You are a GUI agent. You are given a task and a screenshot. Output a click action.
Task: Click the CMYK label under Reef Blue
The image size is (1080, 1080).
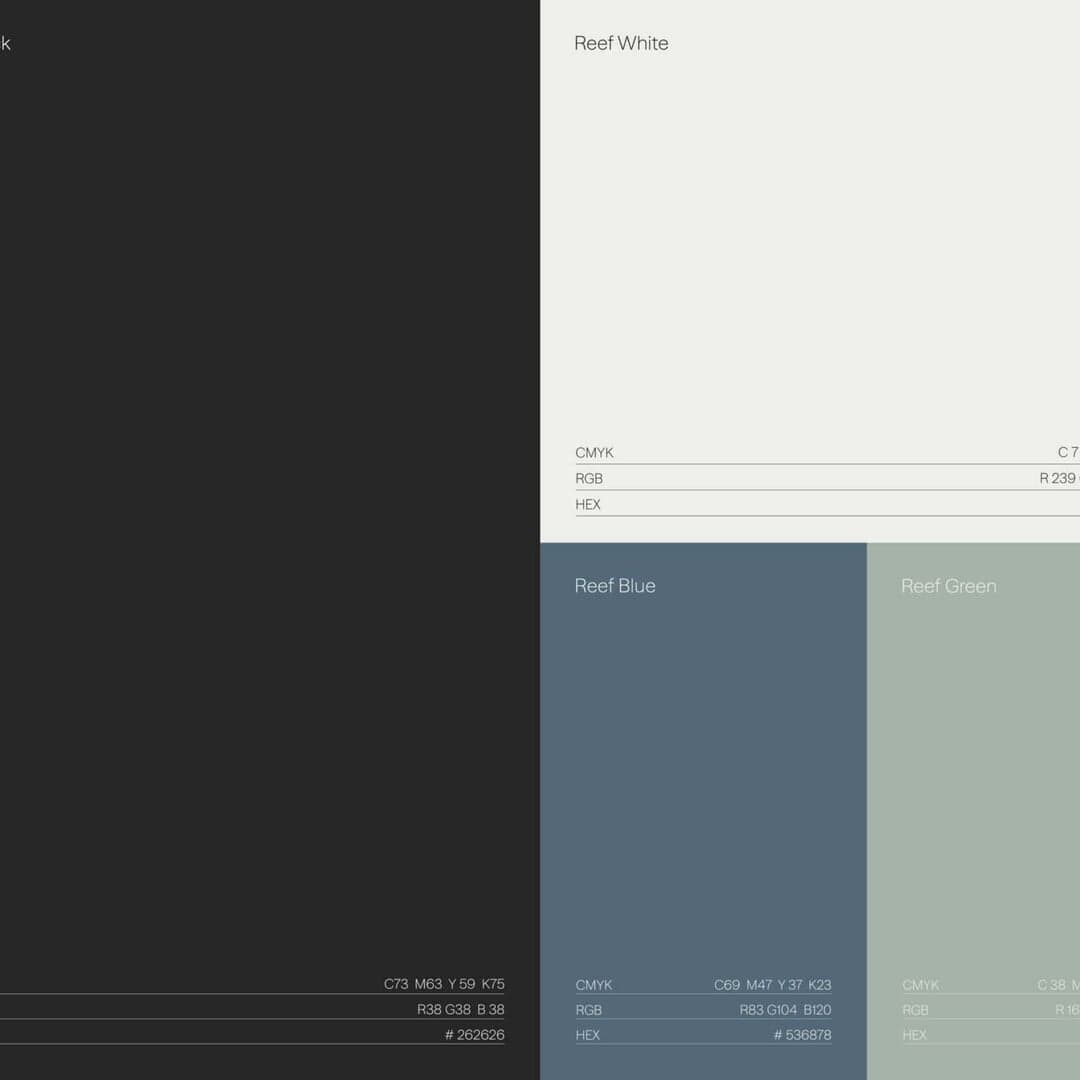point(594,985)
